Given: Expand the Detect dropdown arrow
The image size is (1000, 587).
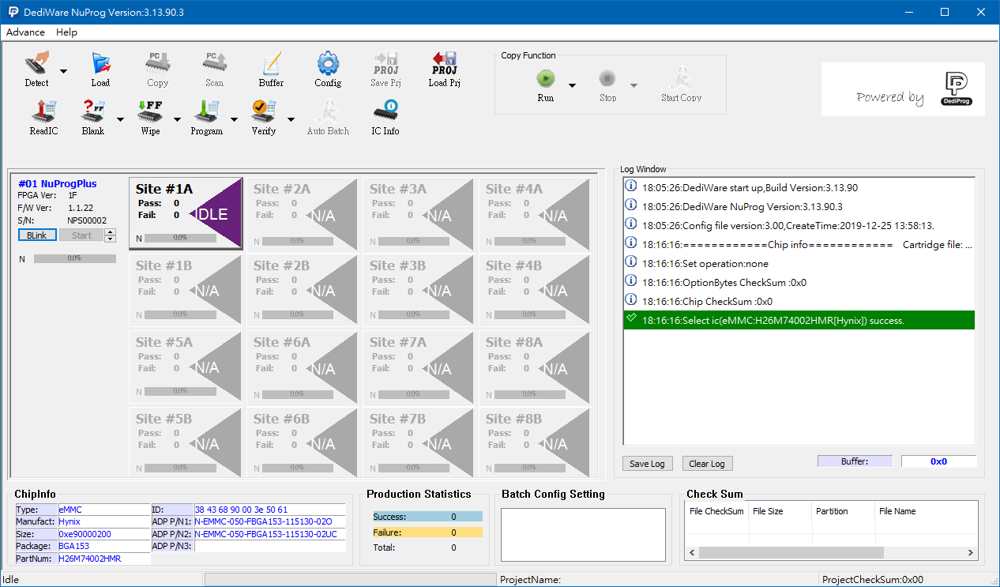Looking at the screenshot, I should coord(63,71).
